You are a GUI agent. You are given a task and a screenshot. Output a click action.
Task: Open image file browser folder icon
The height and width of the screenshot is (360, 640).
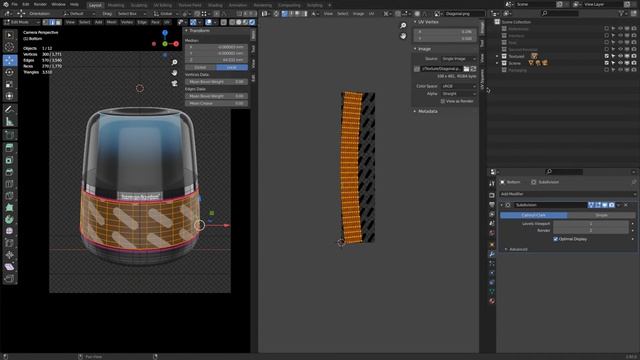[x=466, y=69]
